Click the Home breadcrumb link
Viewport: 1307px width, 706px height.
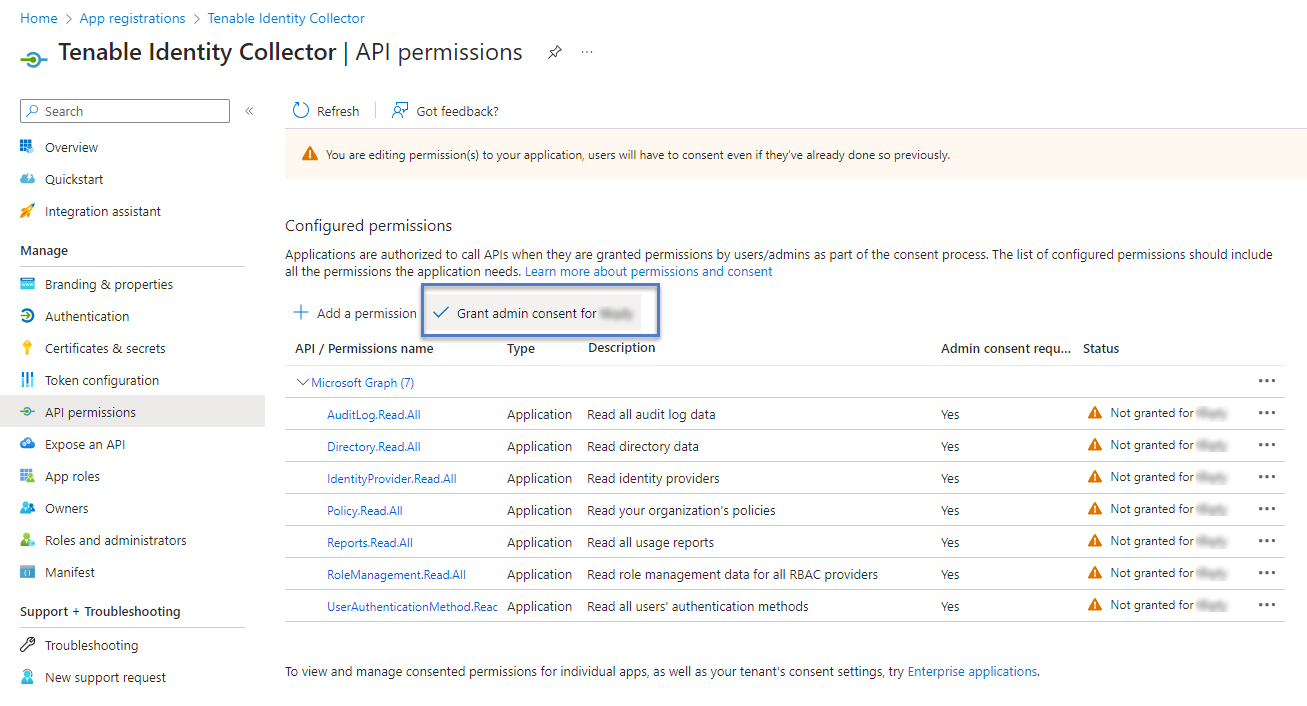[38, 18]
